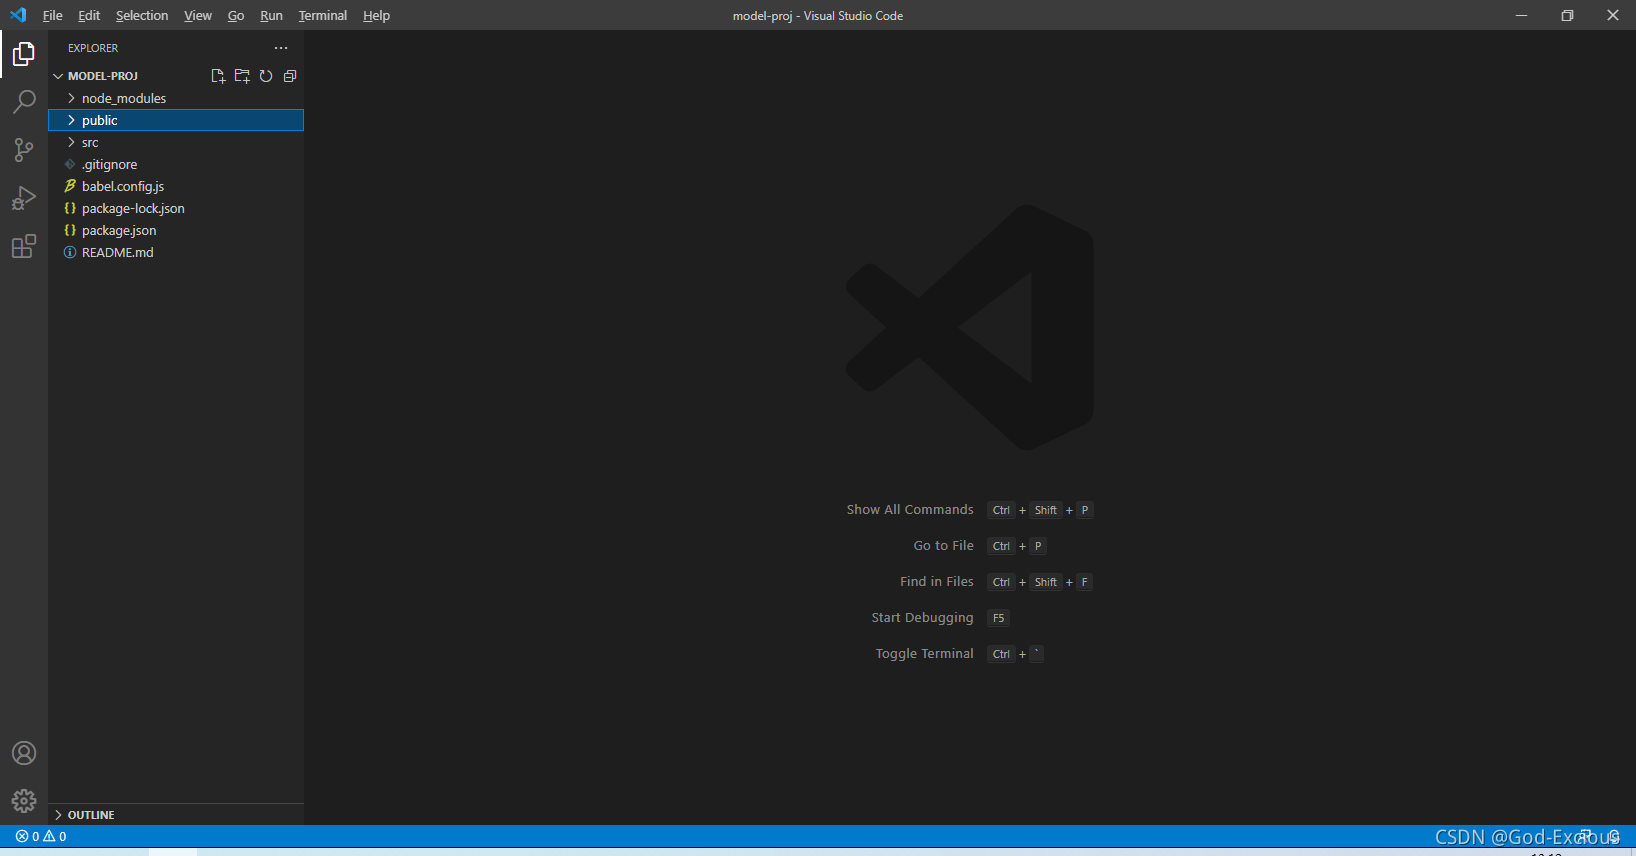
Task: Open the Source Control view
Action: point(24,150)
